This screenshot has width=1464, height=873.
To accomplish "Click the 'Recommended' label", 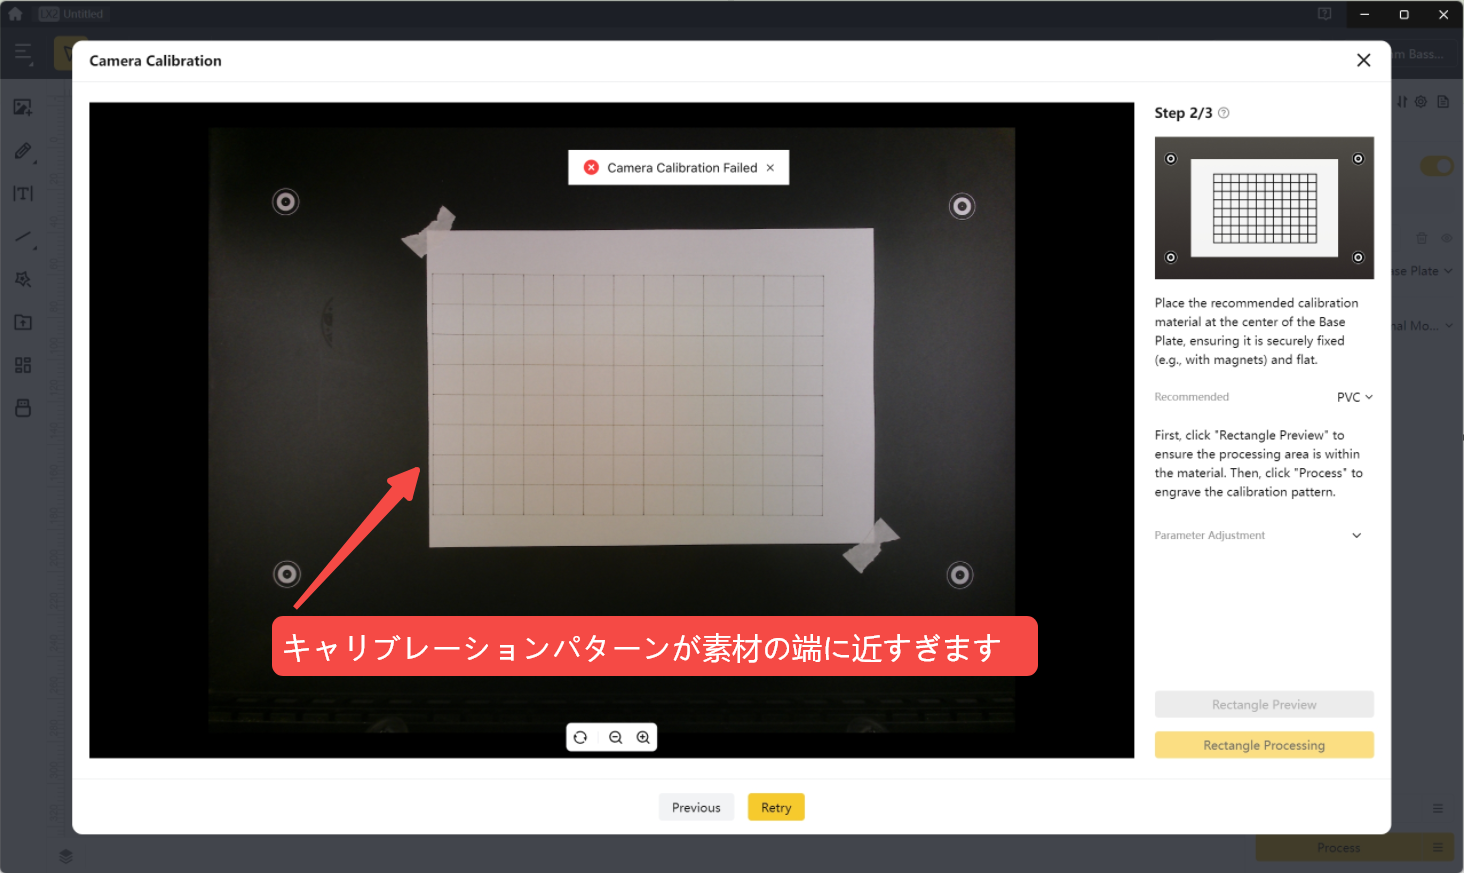I will click(x=1192, y=397).
